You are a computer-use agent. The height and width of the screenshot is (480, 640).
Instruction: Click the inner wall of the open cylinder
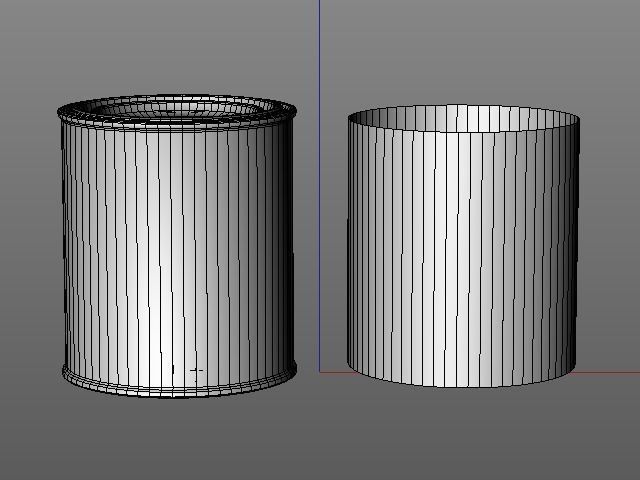[x=463, y=118]
